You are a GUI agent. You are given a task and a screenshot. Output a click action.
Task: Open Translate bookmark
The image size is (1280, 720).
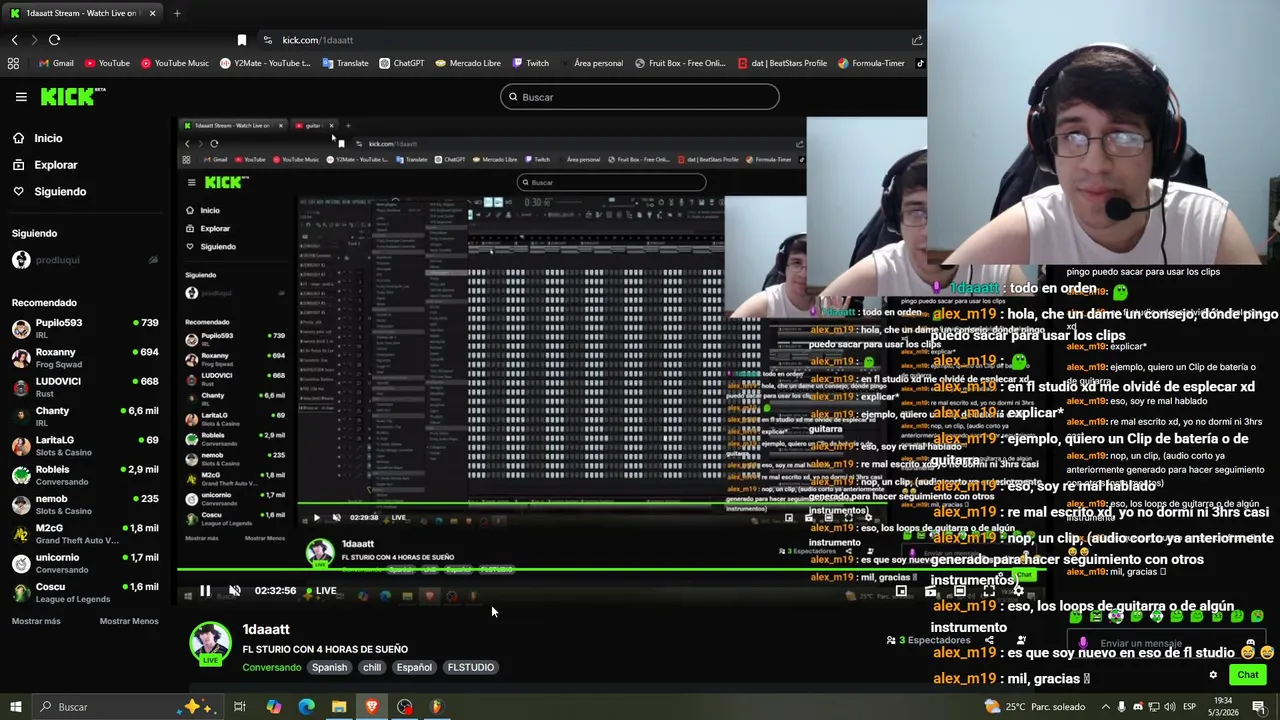pyautogui.click(x=345, y=63)
